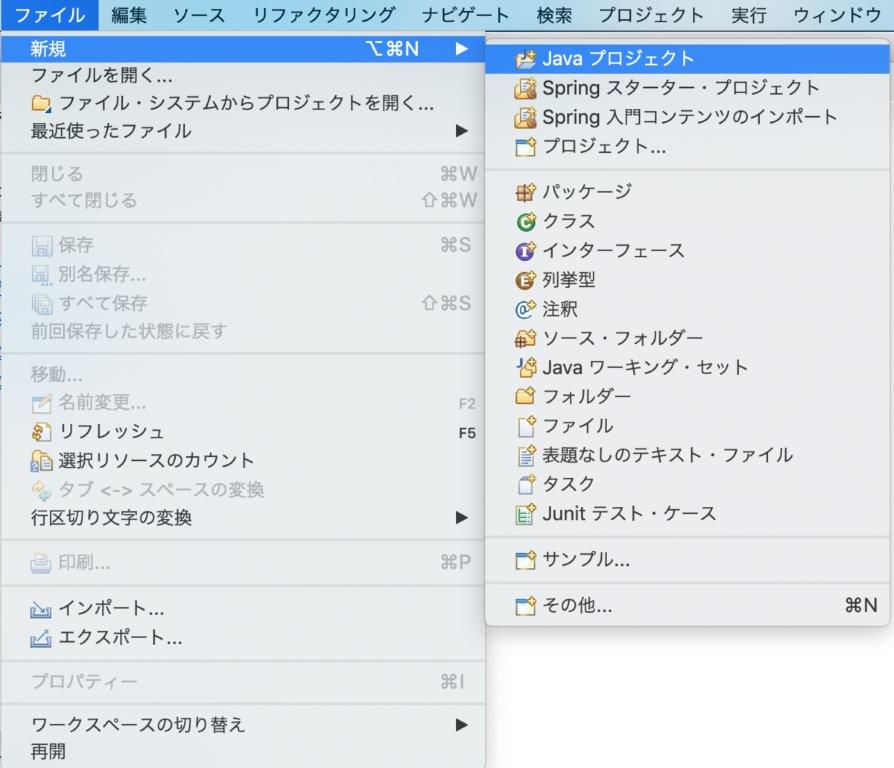
Task: Click the フォルダー icon in submenu
Action: tap(525, 396)
